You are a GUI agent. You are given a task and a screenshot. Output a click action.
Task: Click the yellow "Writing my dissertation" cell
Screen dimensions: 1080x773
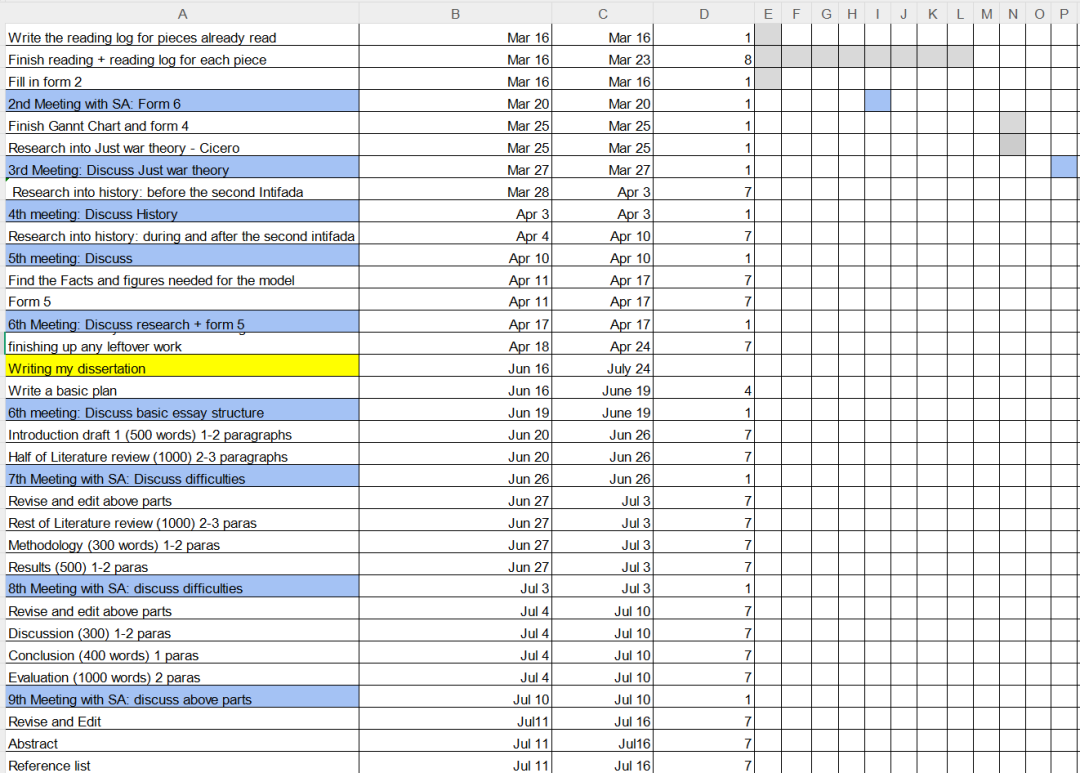click(x=181, y=369)
